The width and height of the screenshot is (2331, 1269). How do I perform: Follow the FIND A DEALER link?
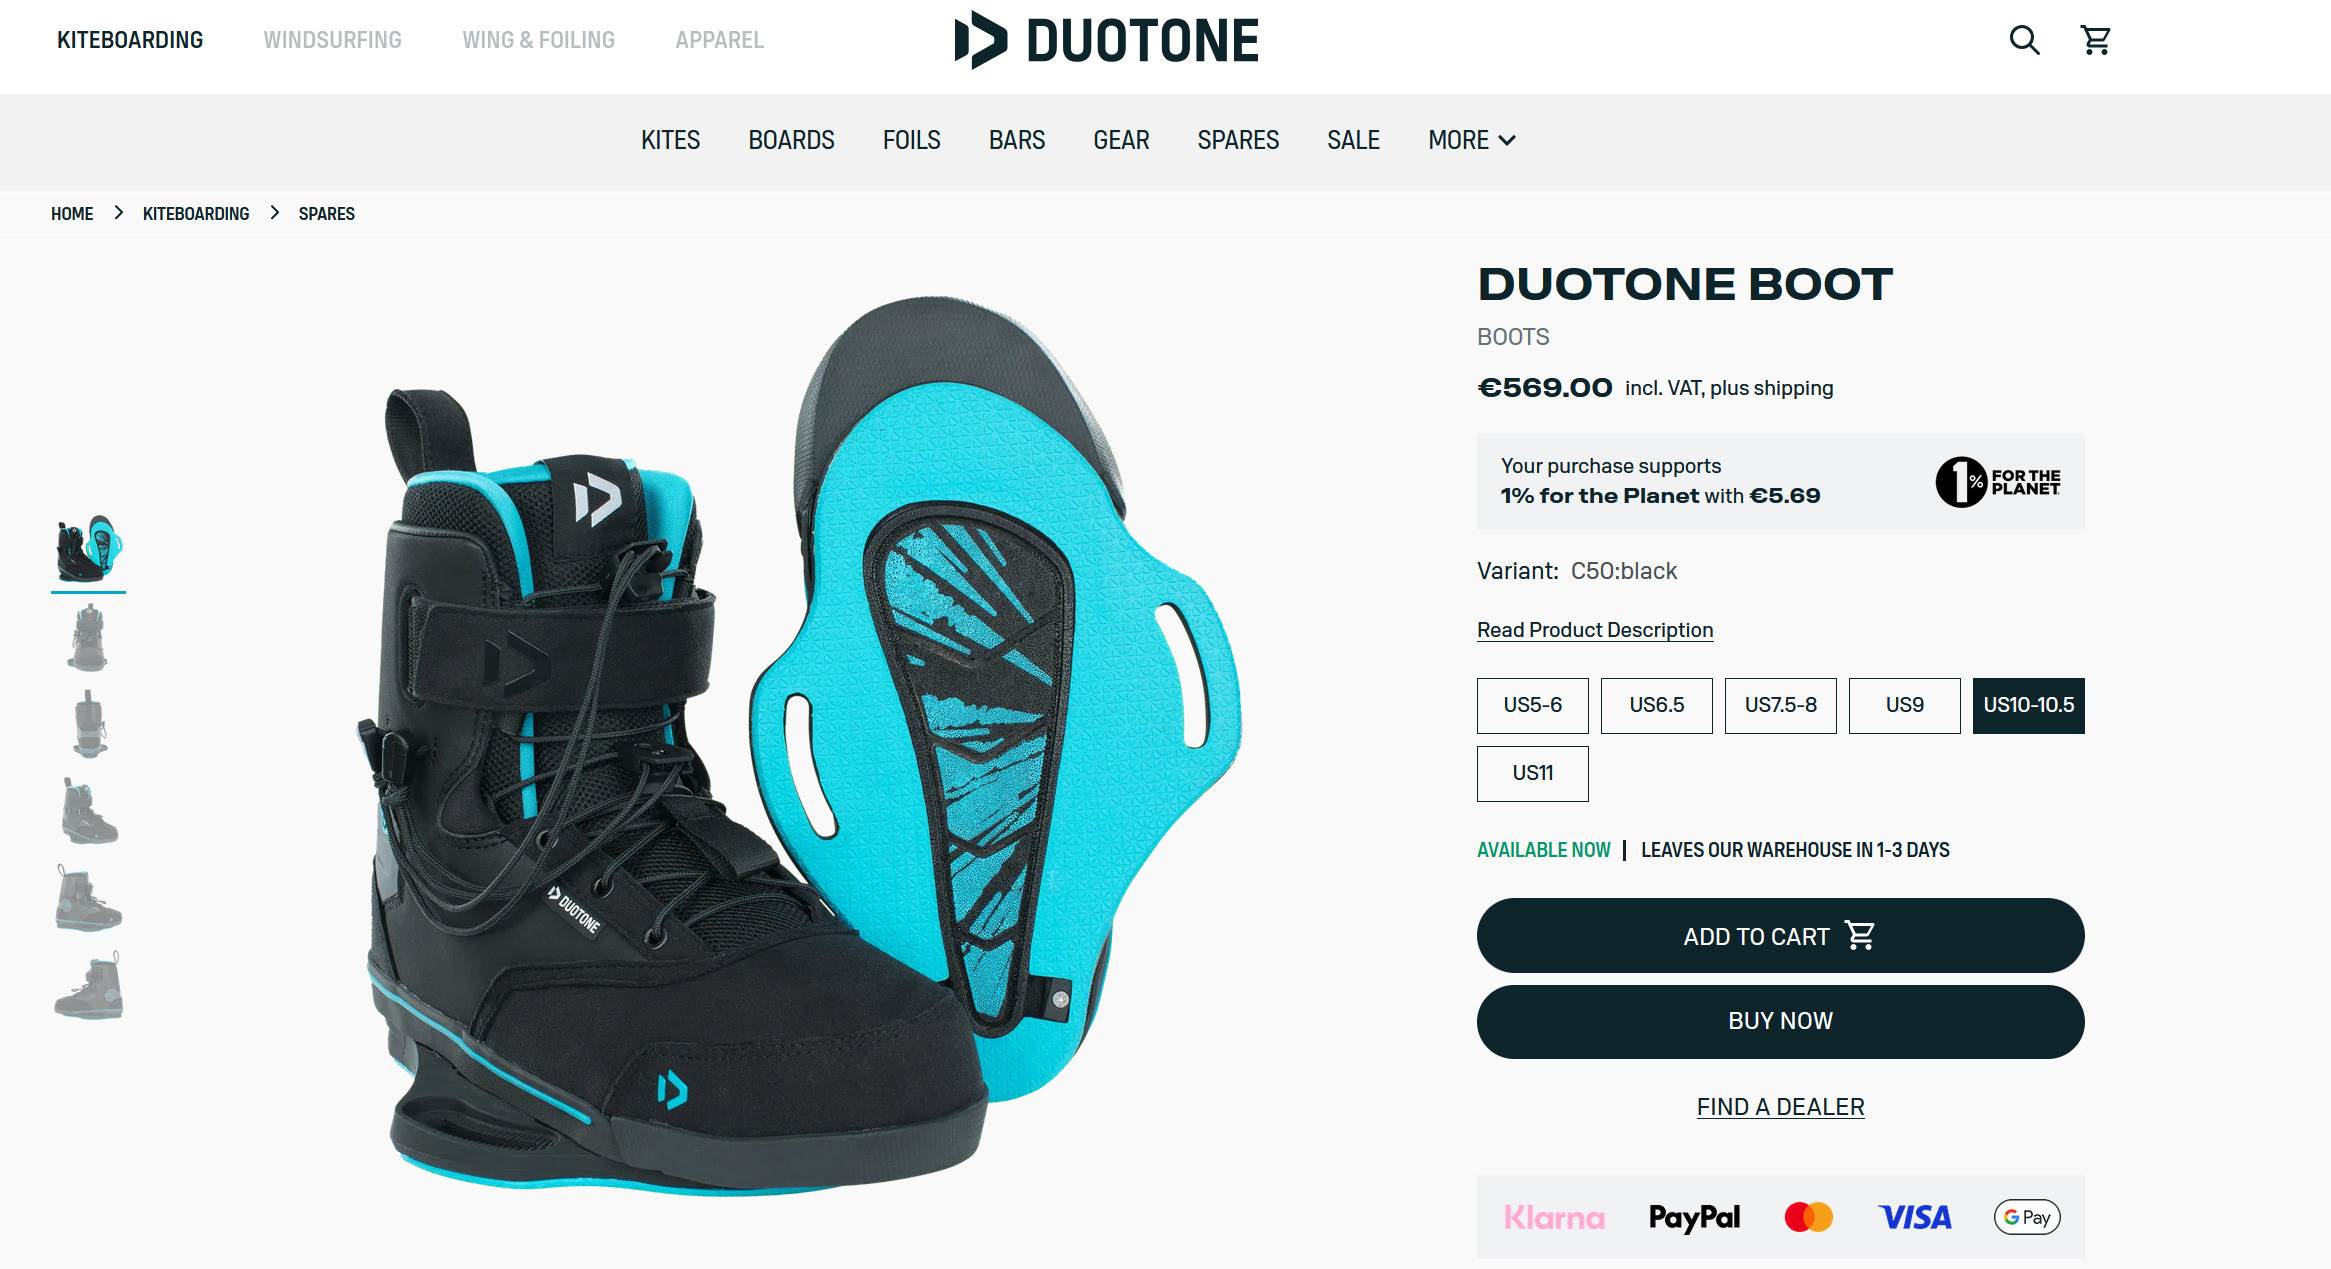point(1780,1107)
